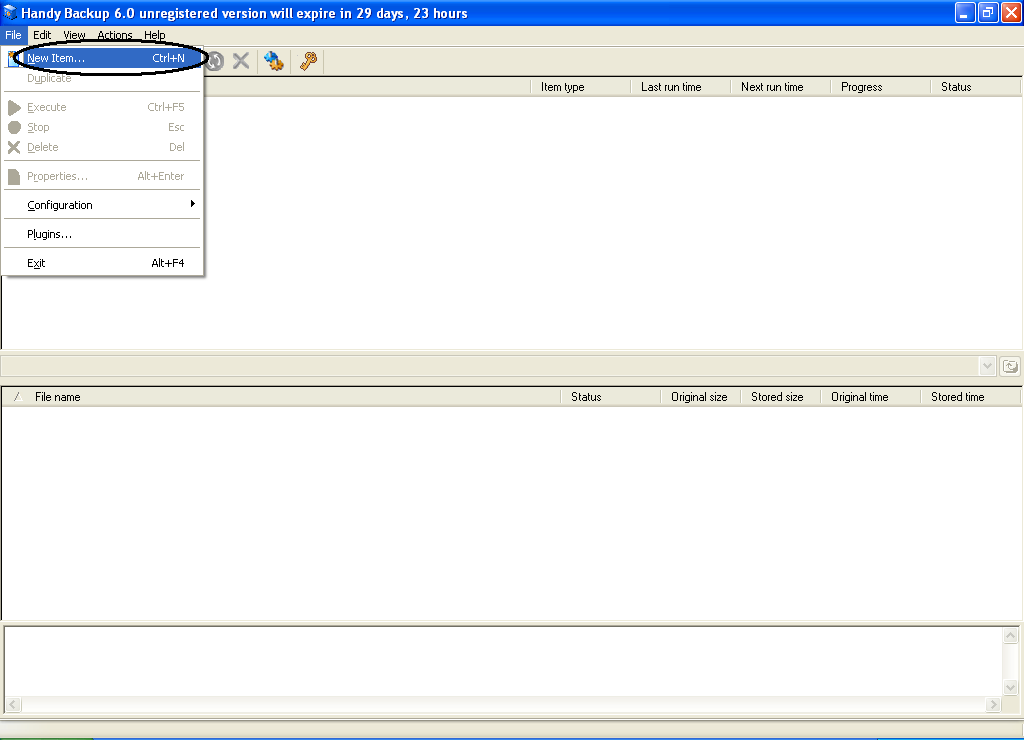
Task: Click the key registration toolbar icon
Action: 308,61
